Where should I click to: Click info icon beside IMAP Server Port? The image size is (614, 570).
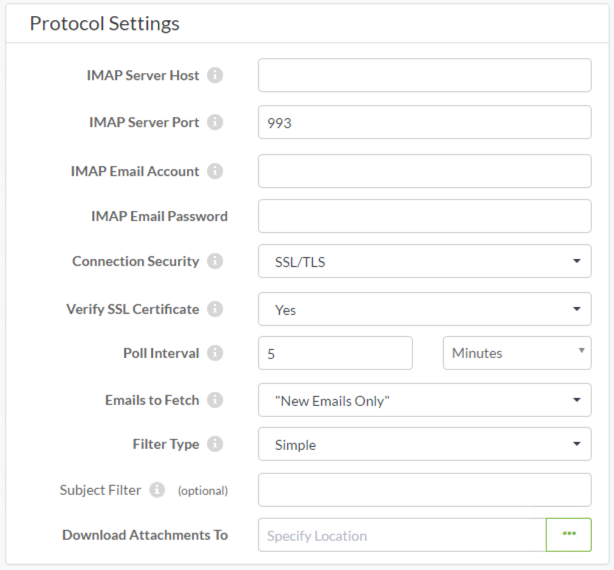click(x=215, y=122)
